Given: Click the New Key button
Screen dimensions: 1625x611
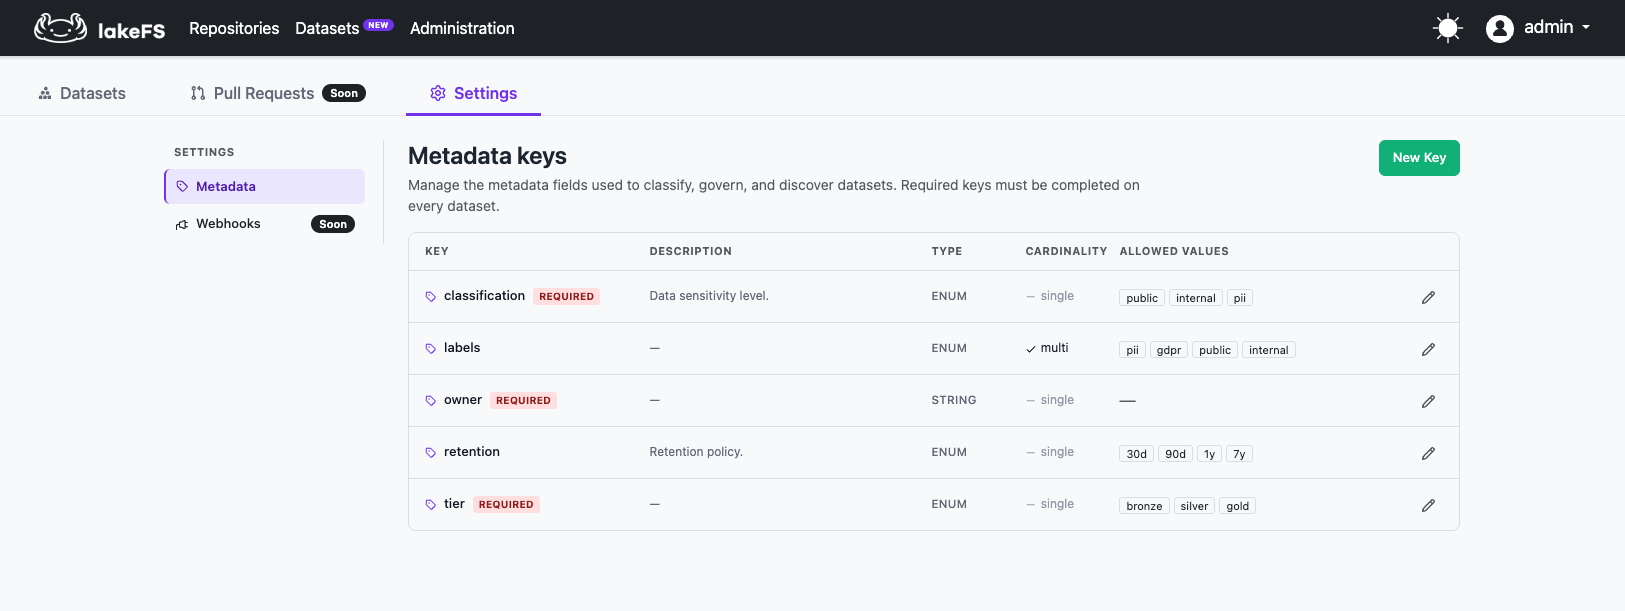Looking at the screenshot, I should [x=1419, y=158].
